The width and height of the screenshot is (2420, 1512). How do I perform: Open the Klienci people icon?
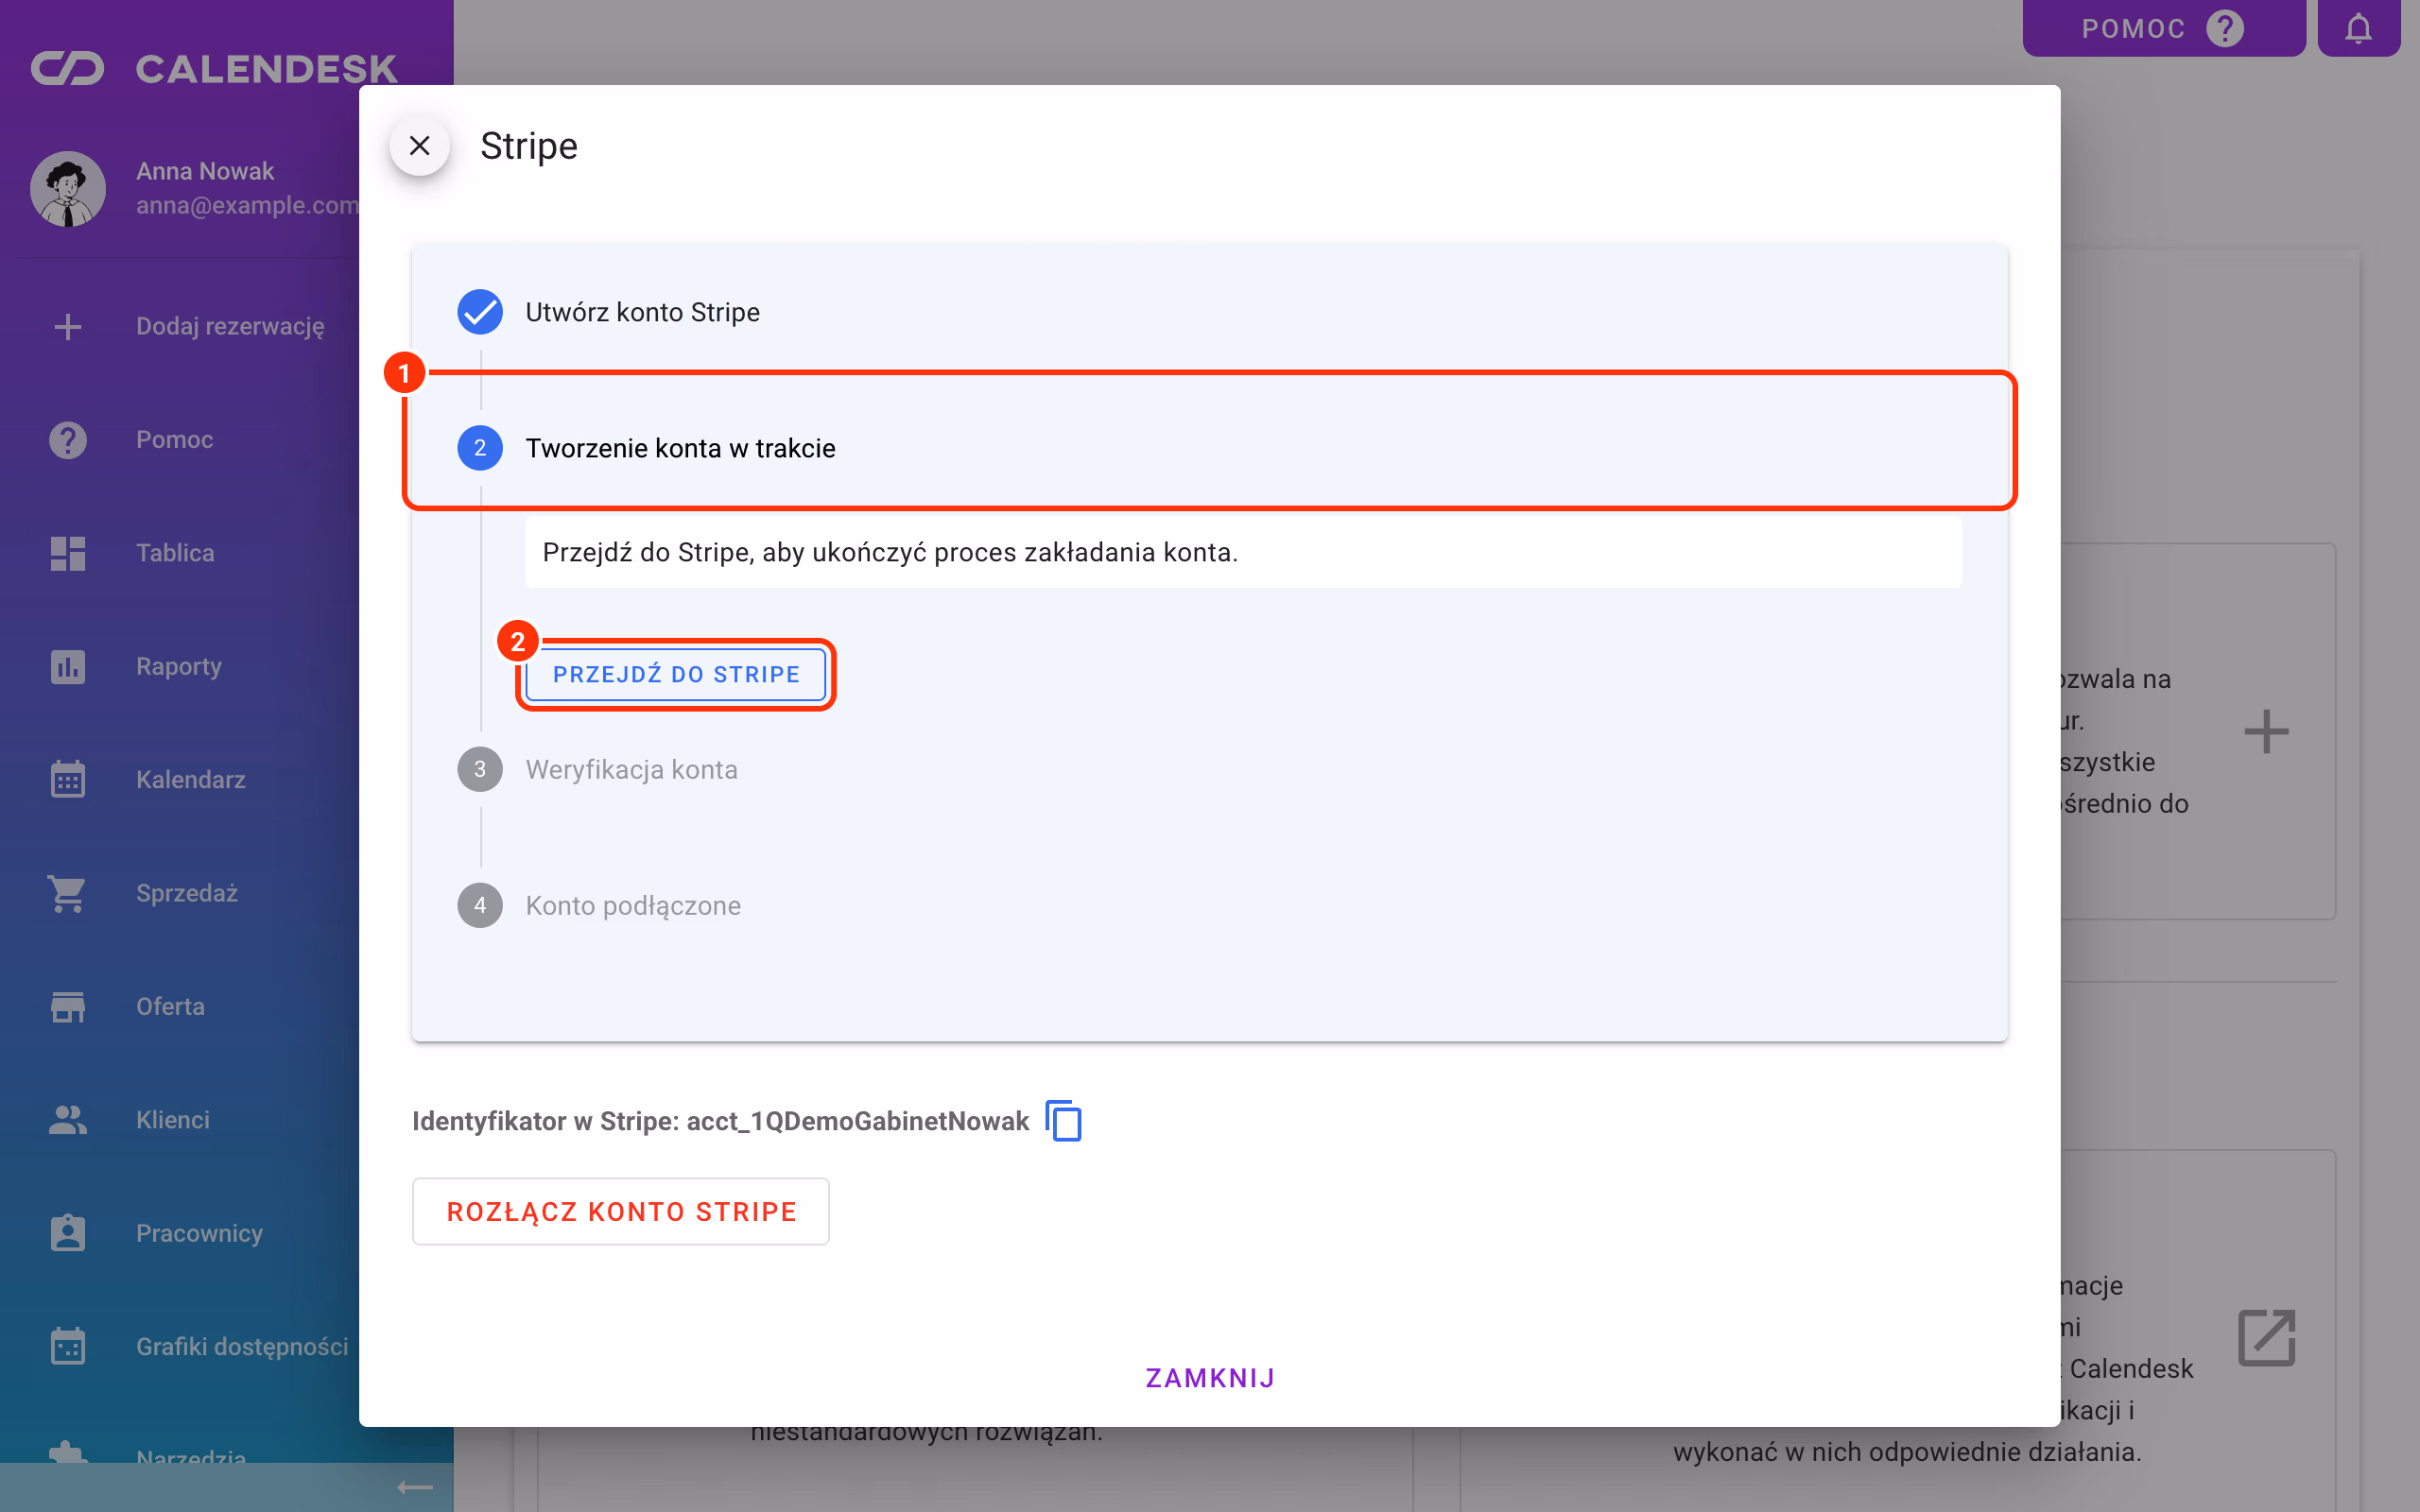click(68, 1120)
